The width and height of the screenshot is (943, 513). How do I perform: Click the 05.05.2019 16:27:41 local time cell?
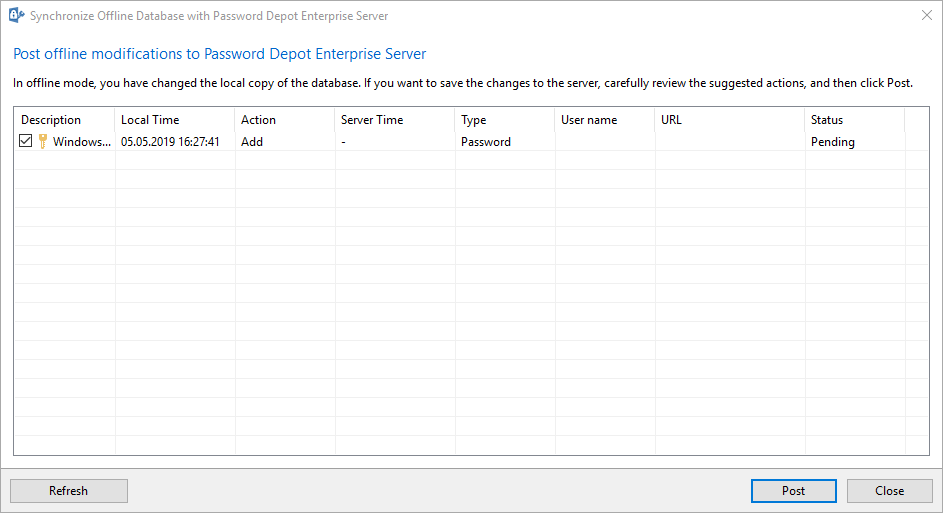click(170, 142)
